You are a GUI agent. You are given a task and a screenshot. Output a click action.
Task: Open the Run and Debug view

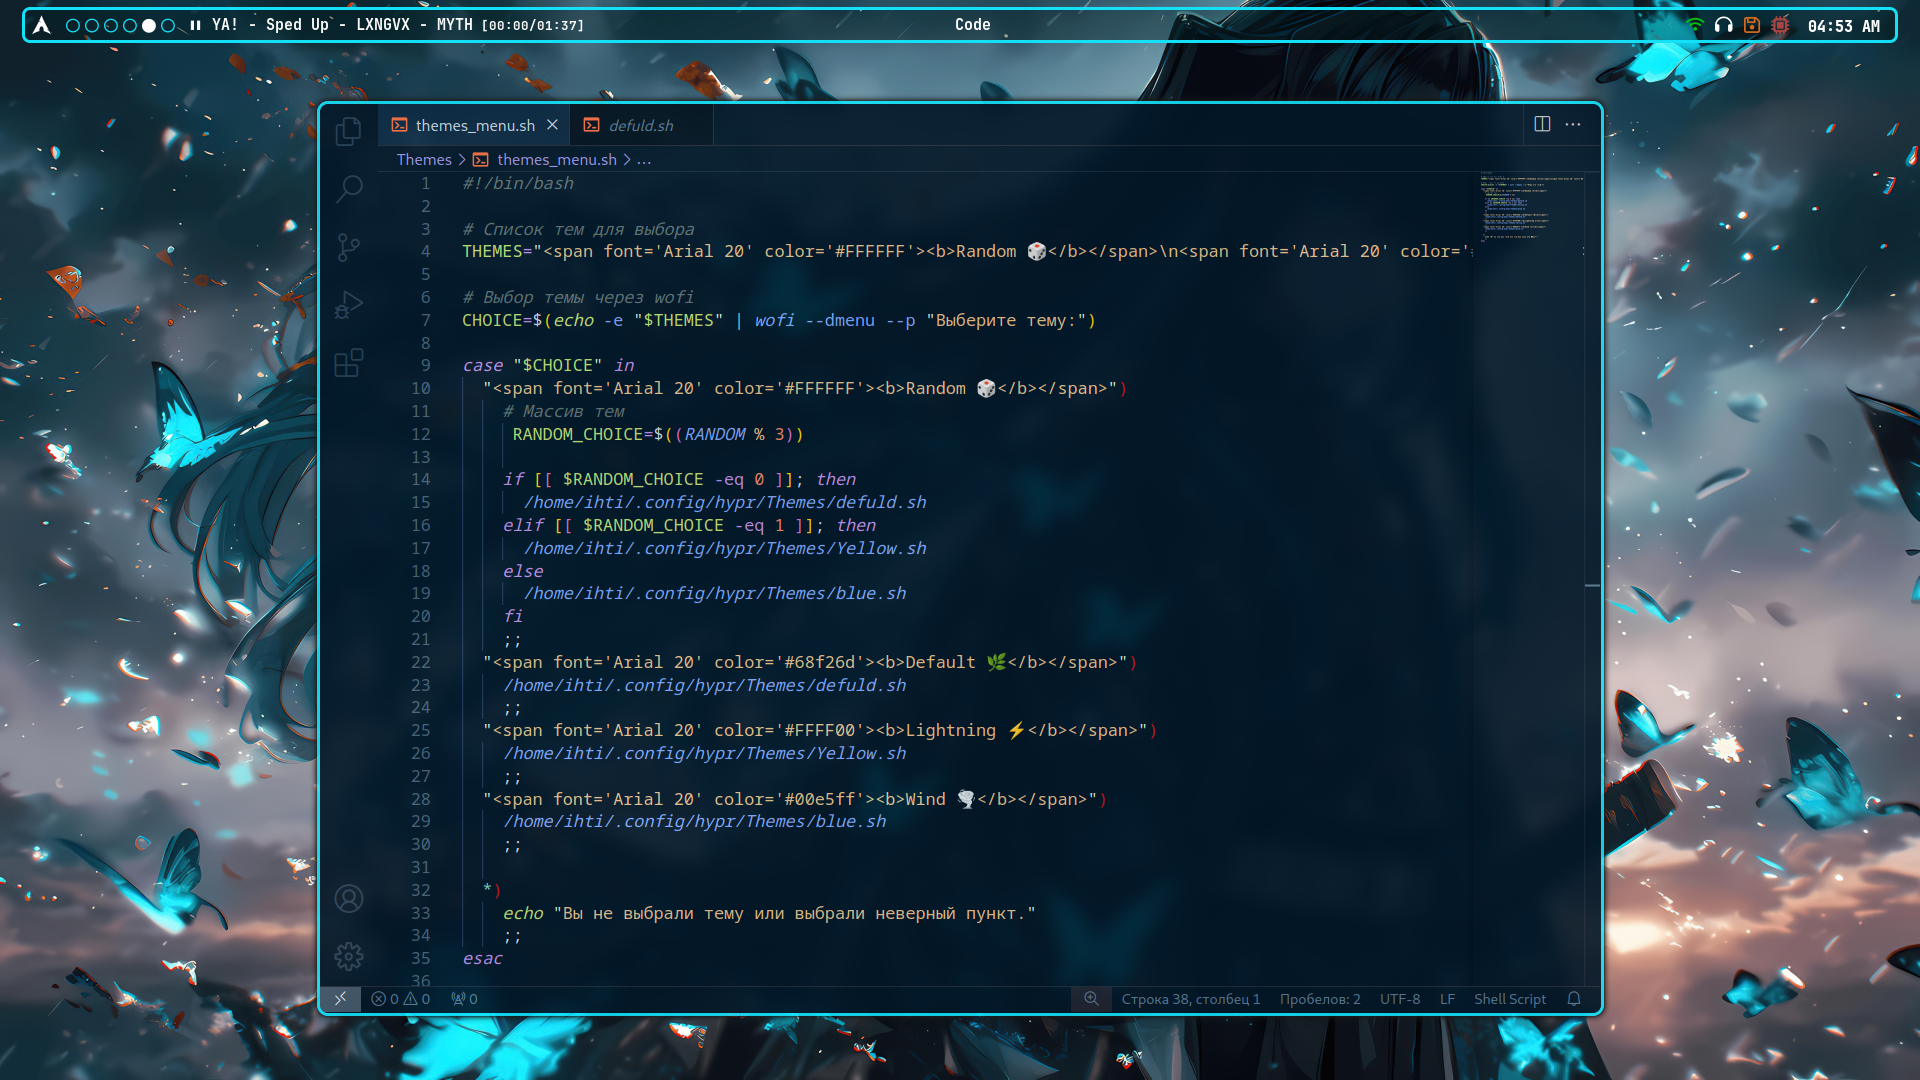tap(348, 304)
